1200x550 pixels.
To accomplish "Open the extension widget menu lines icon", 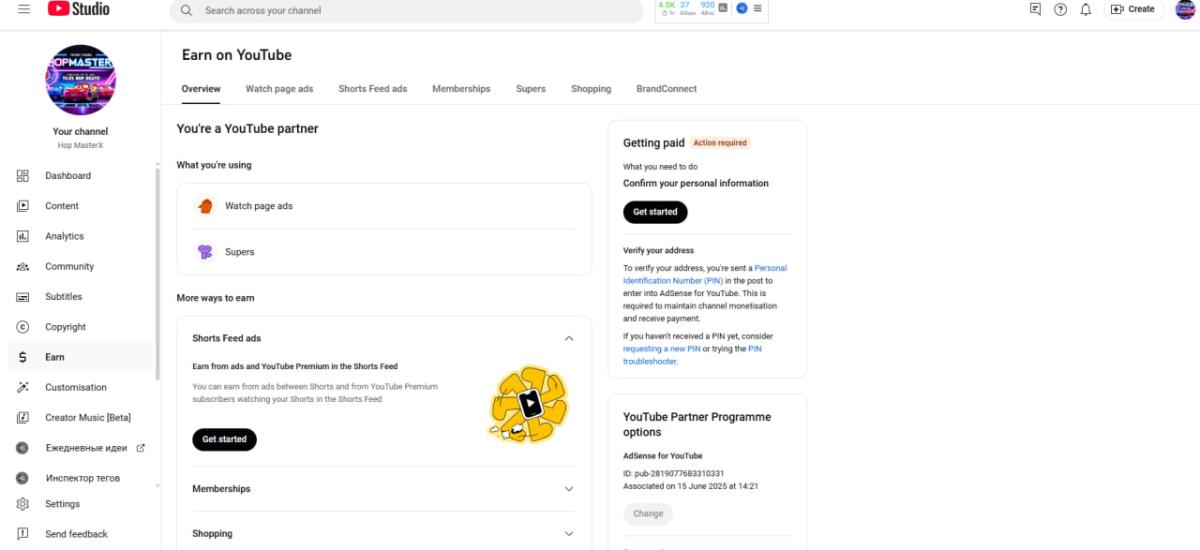I will (757, 8).
